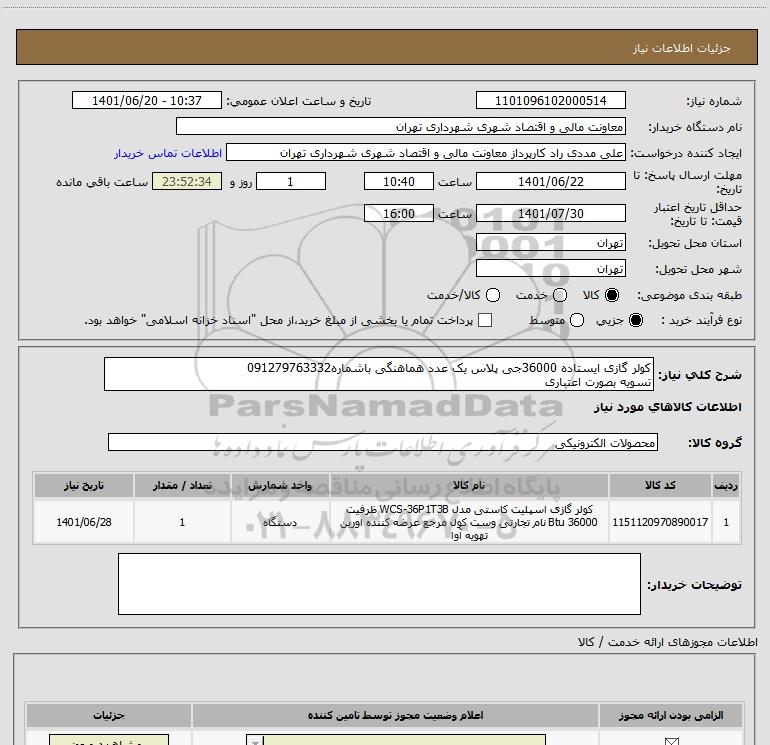Click the واحد شمارش column header
Viewport: 770px width, 745px height.
(280, 485)
